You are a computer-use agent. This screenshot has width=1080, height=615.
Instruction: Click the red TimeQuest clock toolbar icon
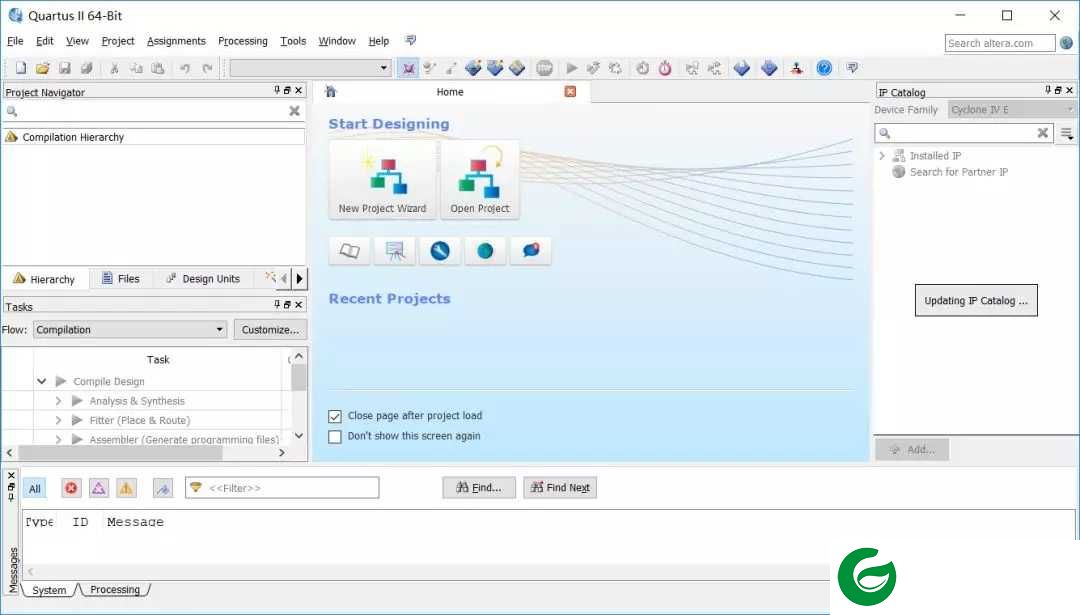(x=665, y=68)
